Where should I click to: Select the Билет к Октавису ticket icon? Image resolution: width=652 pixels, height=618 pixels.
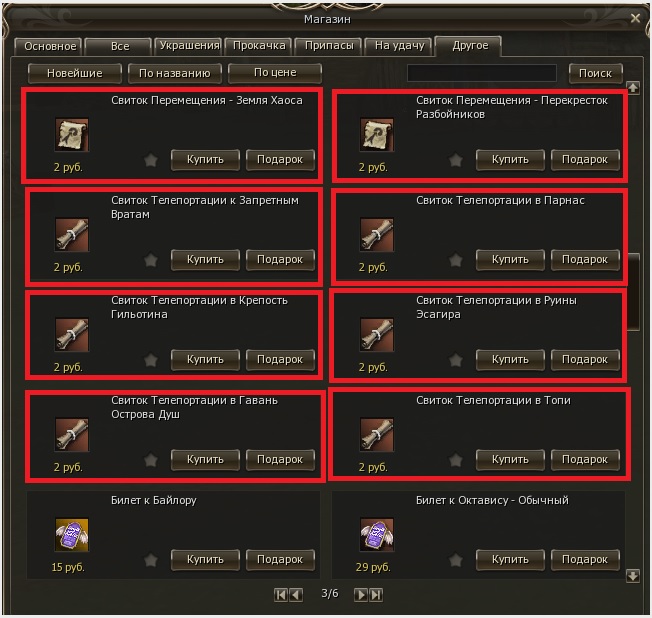click(x=377, y=534)
